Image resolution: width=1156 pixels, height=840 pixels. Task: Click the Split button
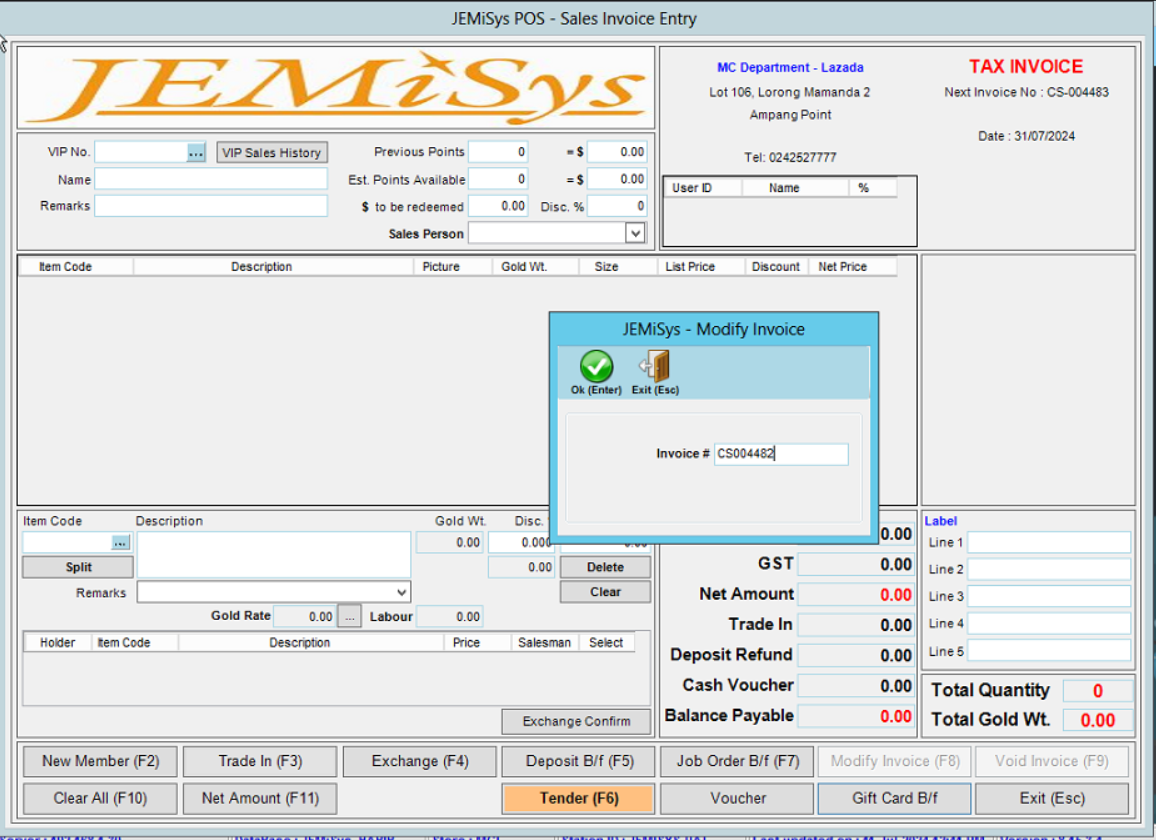pos(76,566)
